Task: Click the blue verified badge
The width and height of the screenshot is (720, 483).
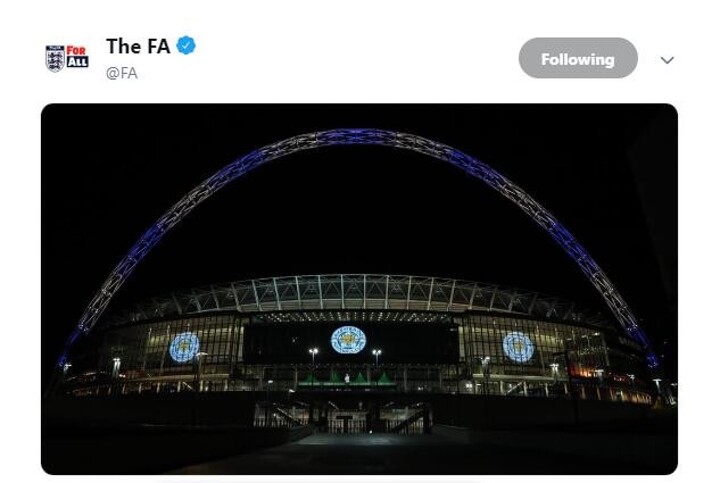Action: click(x=186, y=45)
